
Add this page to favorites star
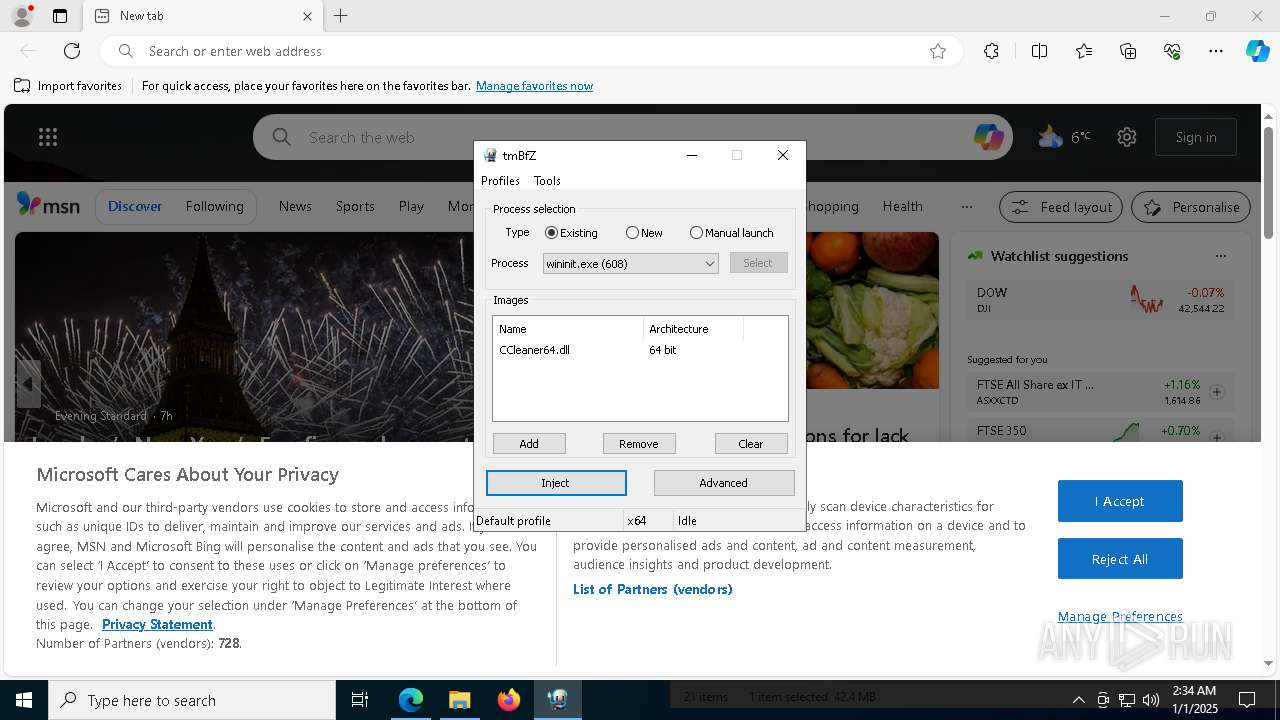[x=938, y=51]
